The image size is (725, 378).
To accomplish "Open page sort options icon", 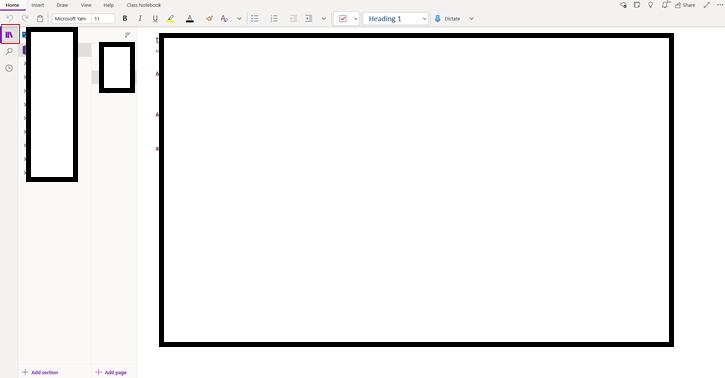I will pos(128,35).
